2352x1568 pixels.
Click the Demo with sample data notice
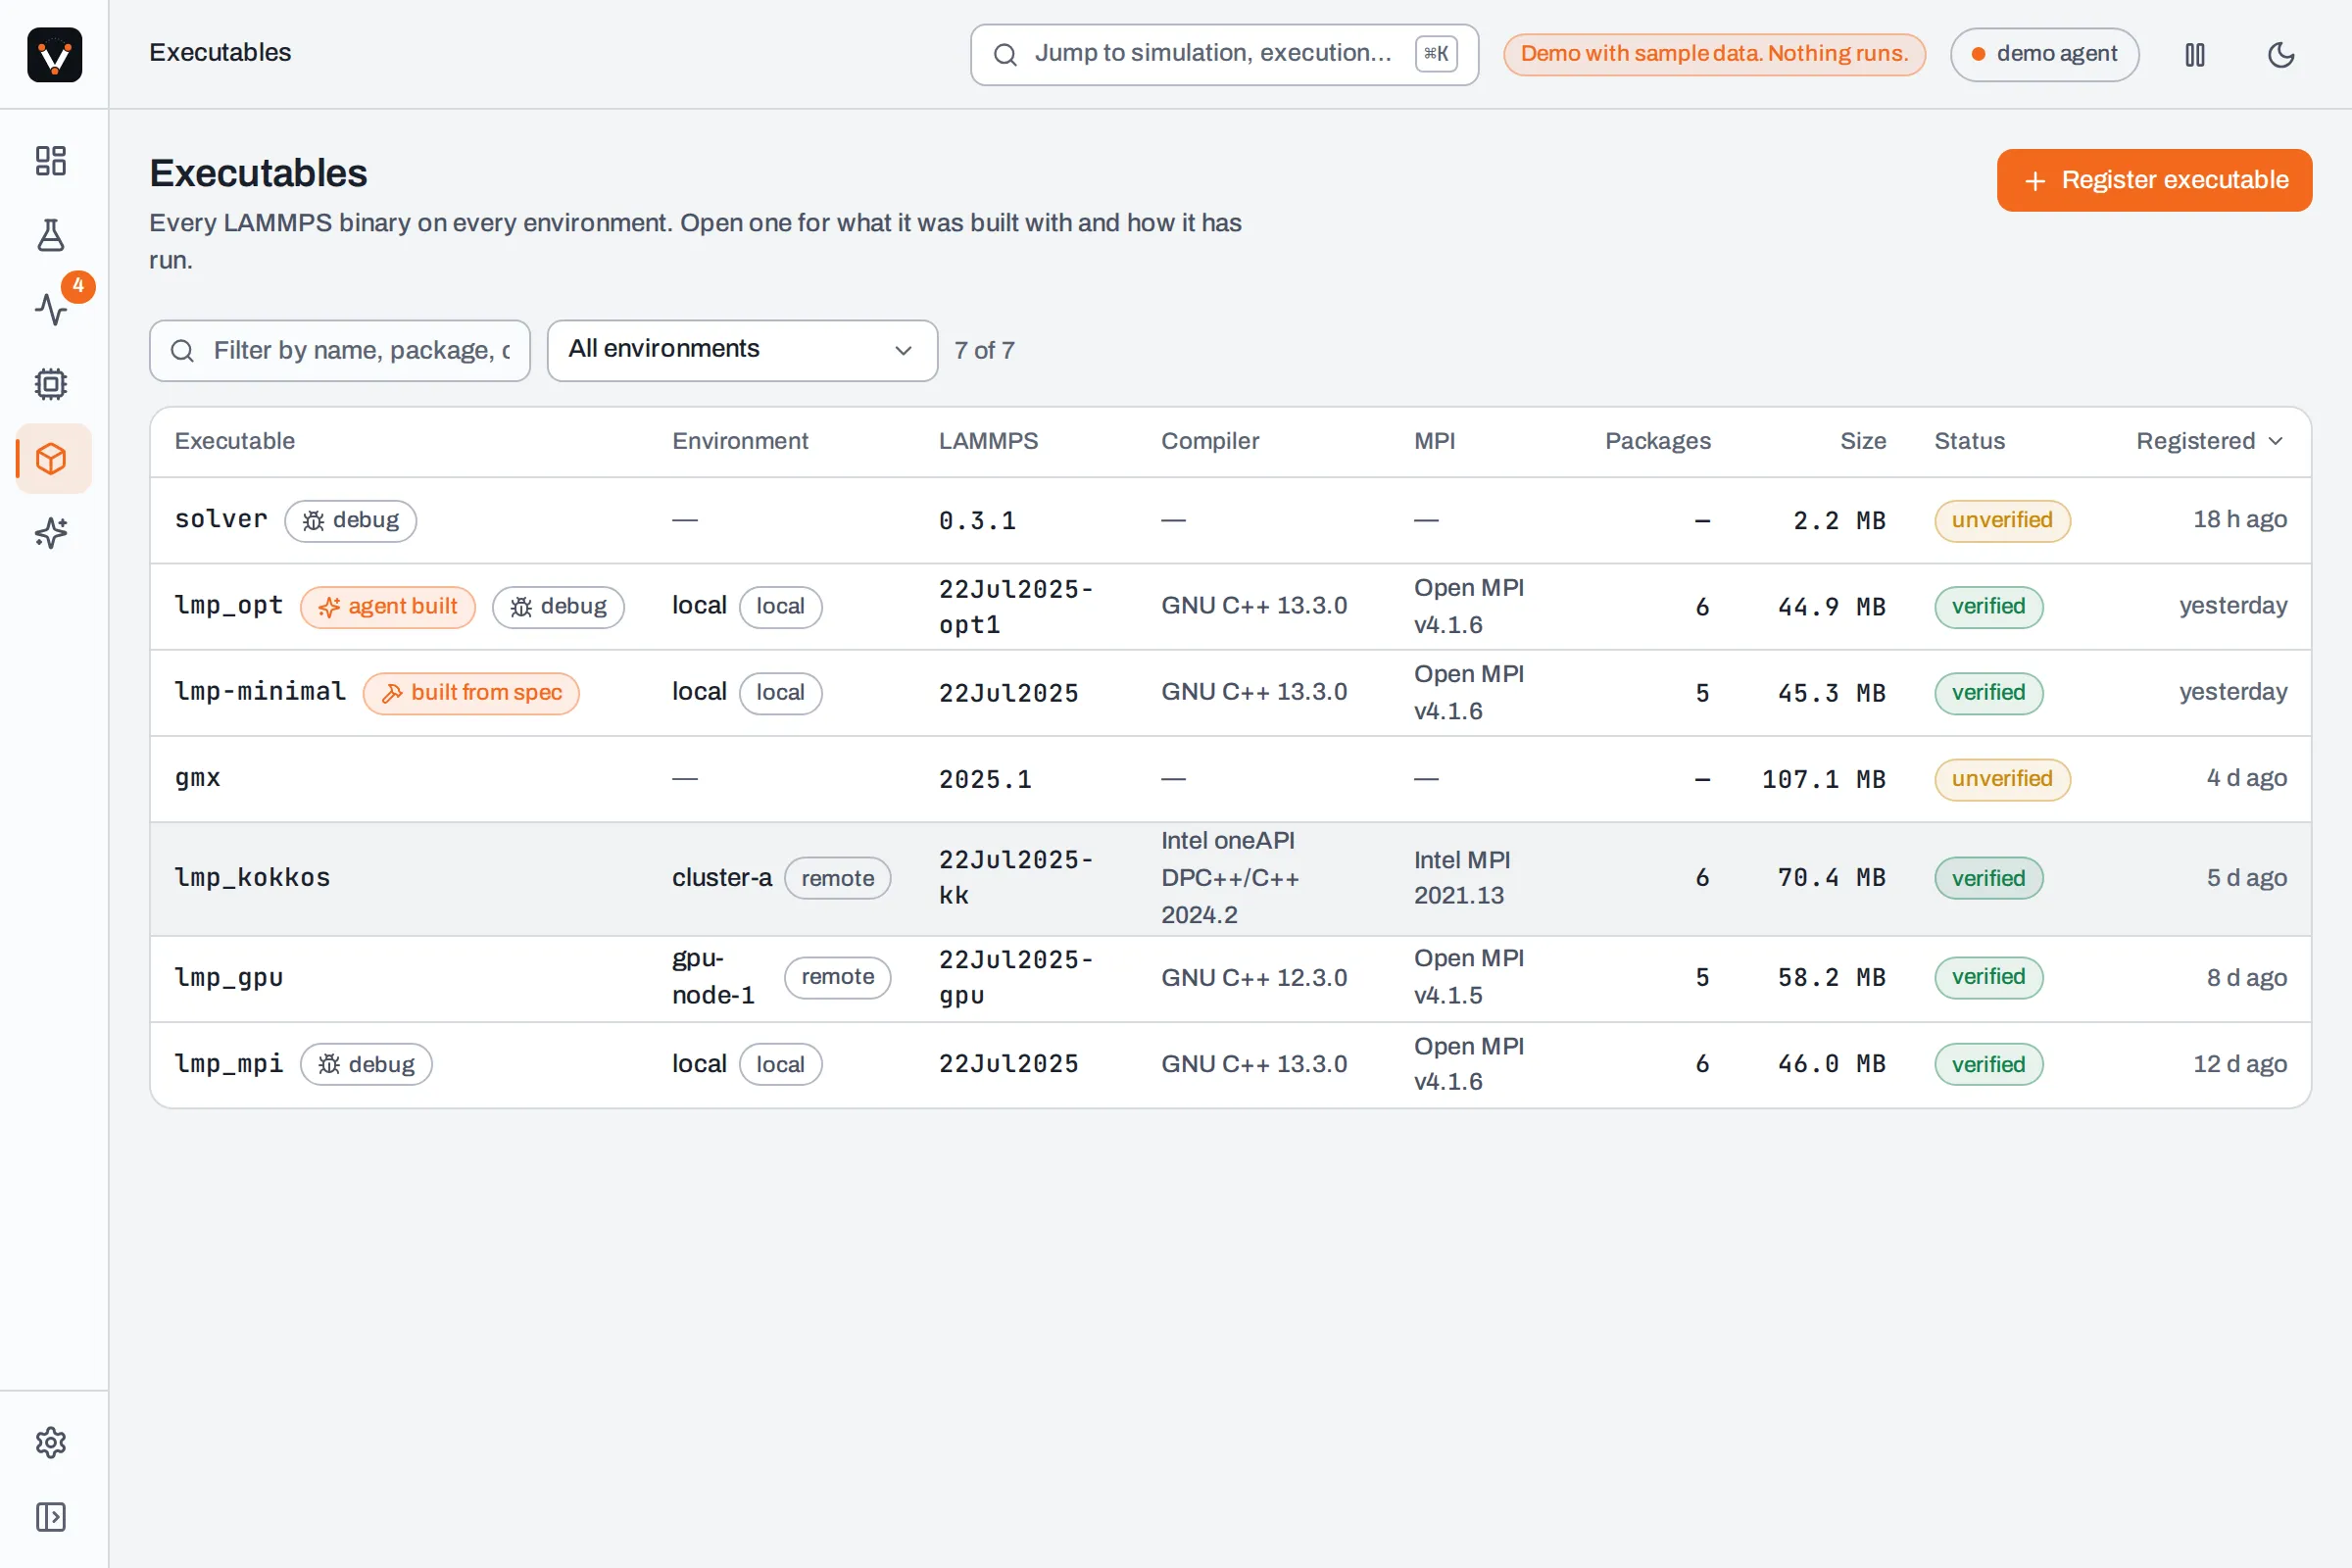tap(1714, 54)
